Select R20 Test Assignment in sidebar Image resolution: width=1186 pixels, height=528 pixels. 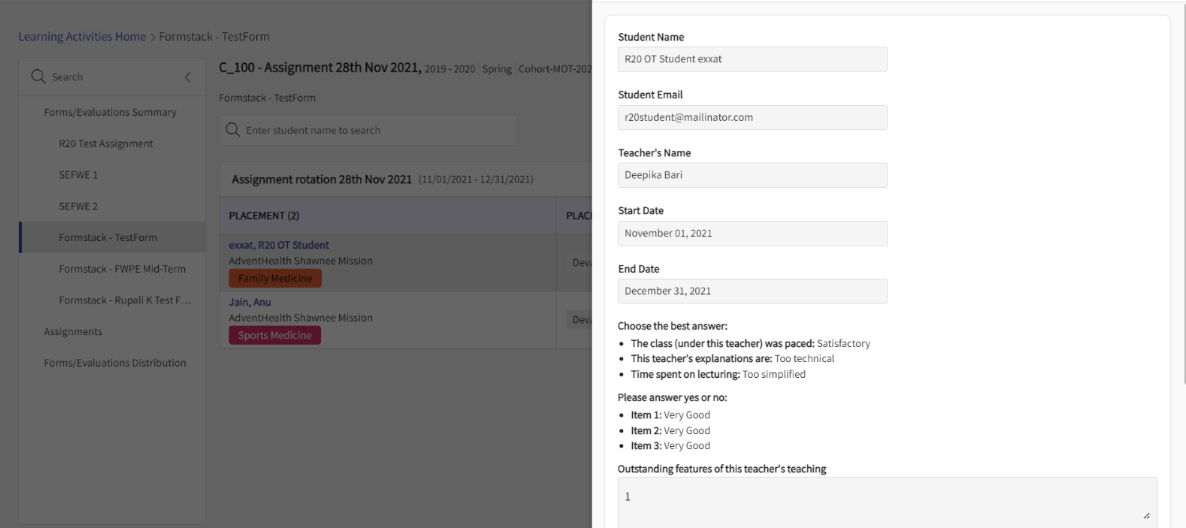point(106,143)
